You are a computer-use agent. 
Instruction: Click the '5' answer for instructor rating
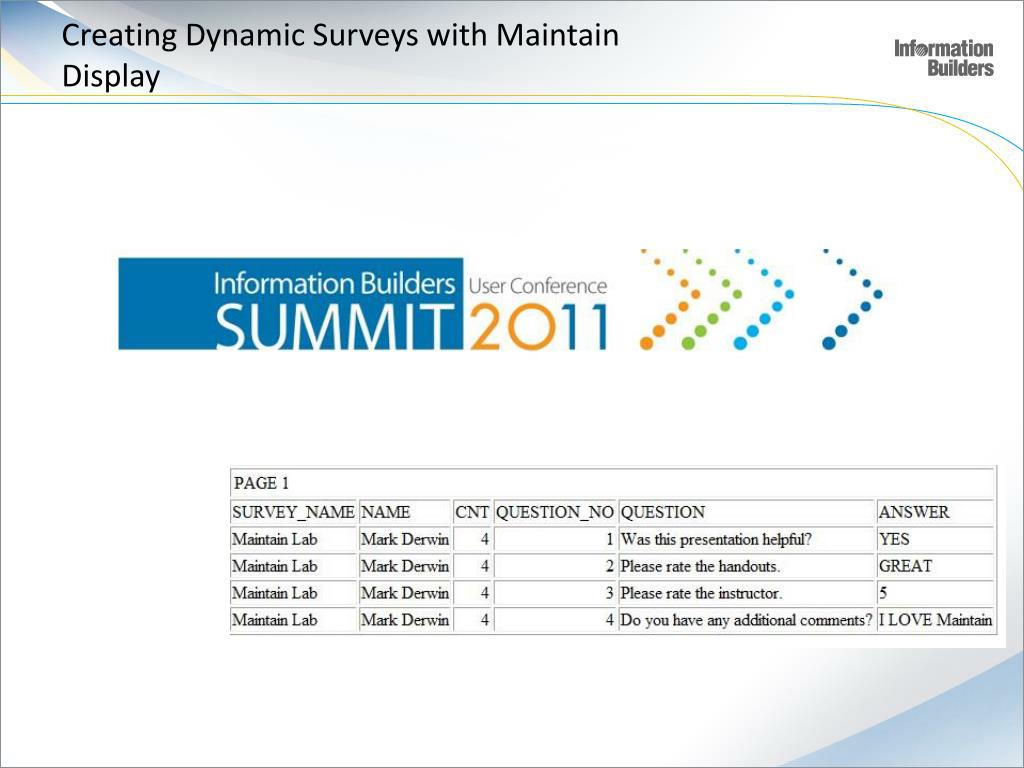pos(935,593)
